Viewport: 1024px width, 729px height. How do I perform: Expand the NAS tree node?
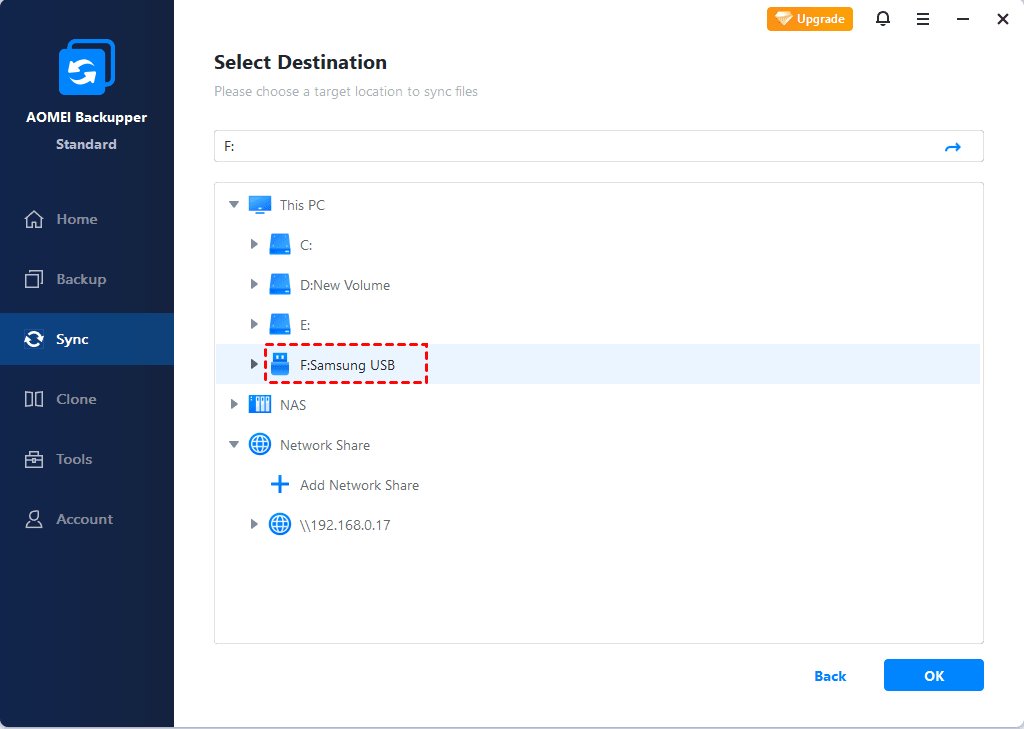click(x=234, y=405)
